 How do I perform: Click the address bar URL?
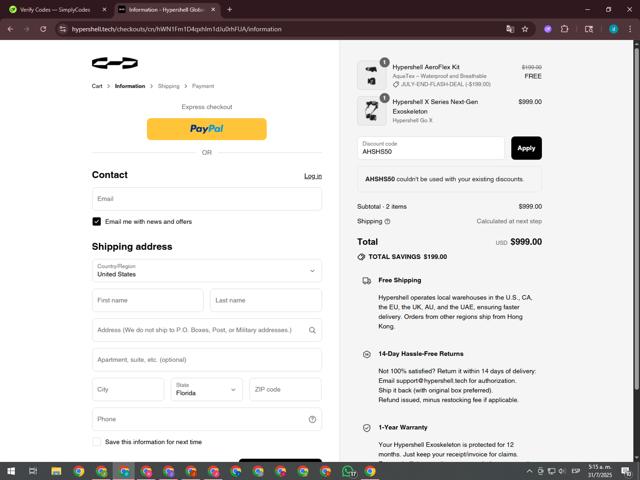[x=176, y=29]
